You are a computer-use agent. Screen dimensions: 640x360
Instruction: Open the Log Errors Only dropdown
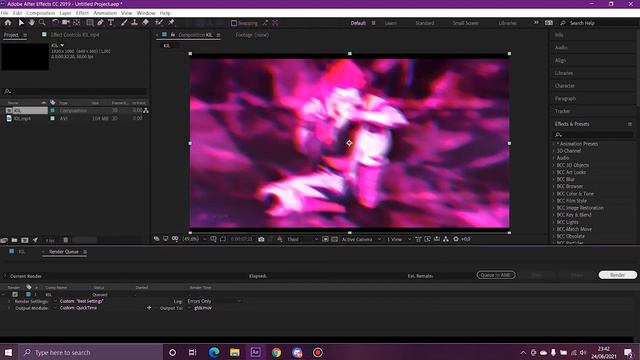click(x=214, y=301)
